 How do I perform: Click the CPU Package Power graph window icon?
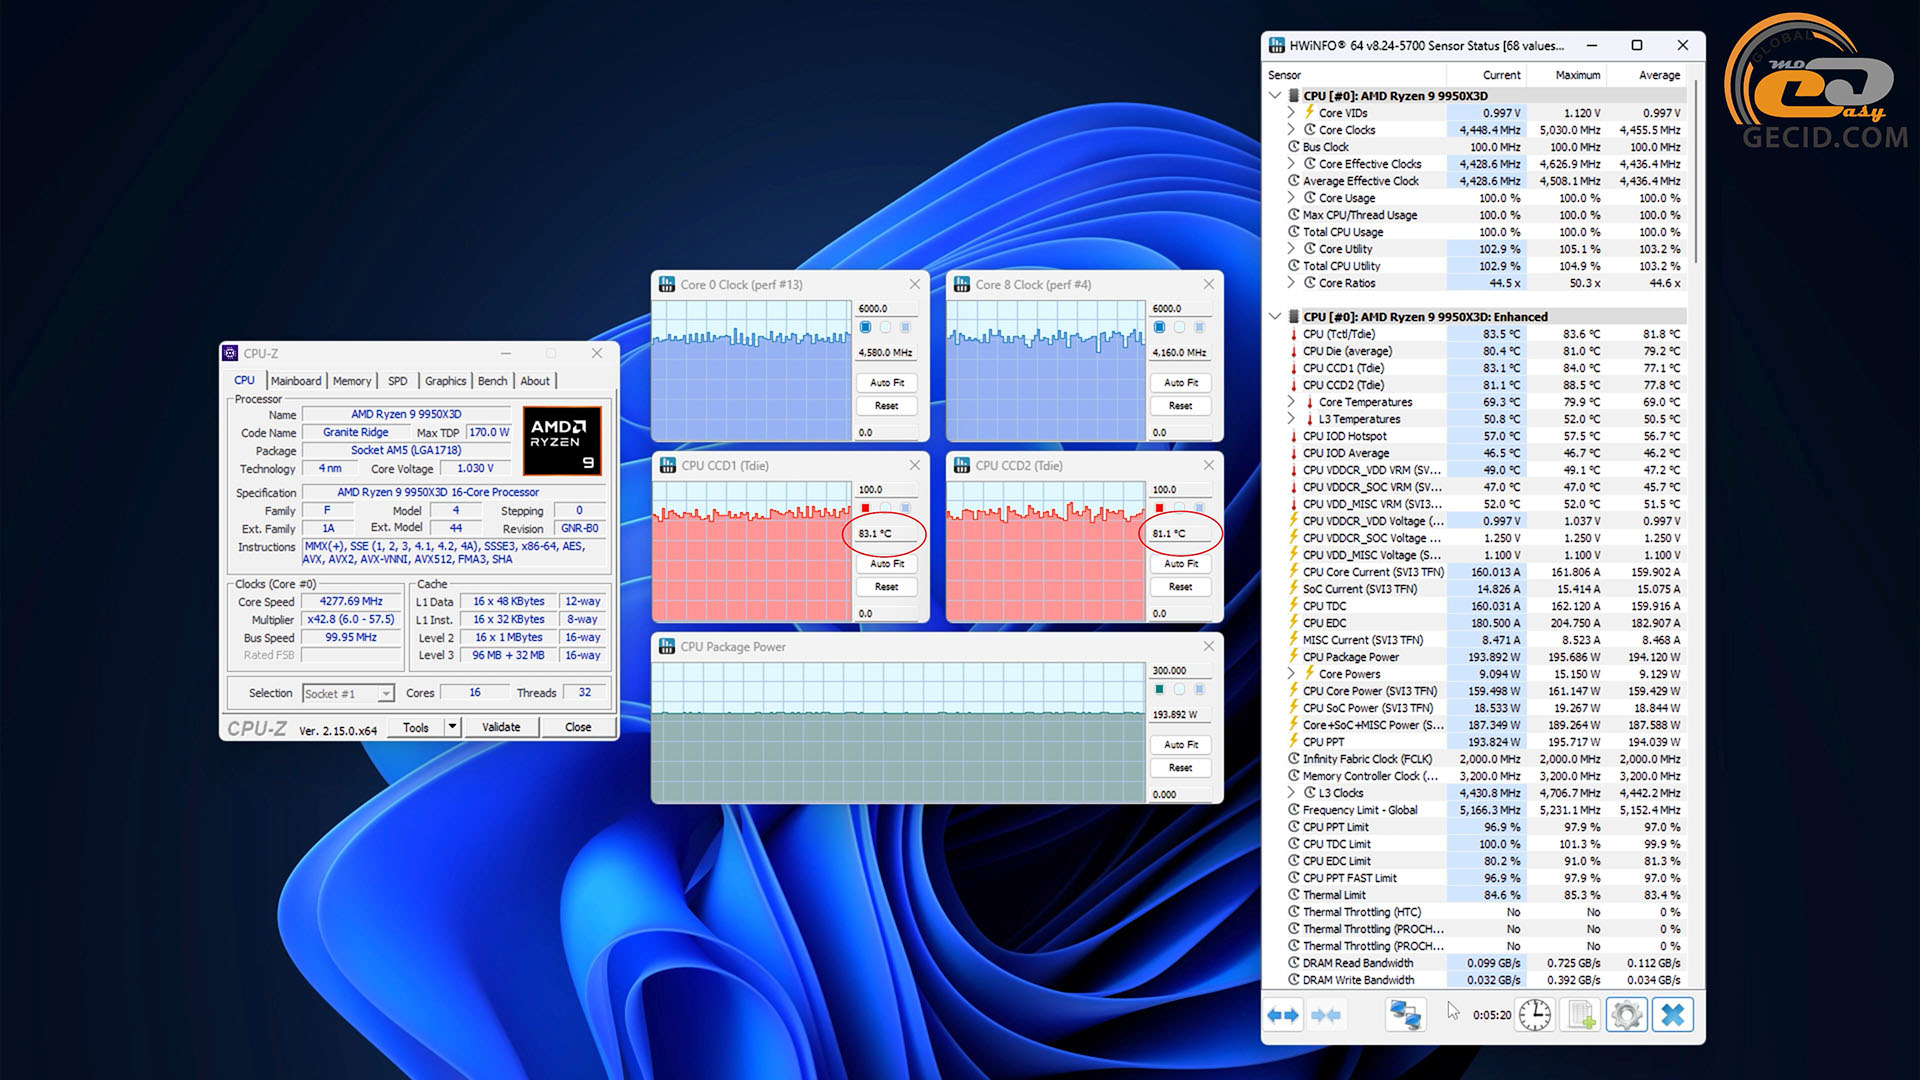tap(667, 647)
